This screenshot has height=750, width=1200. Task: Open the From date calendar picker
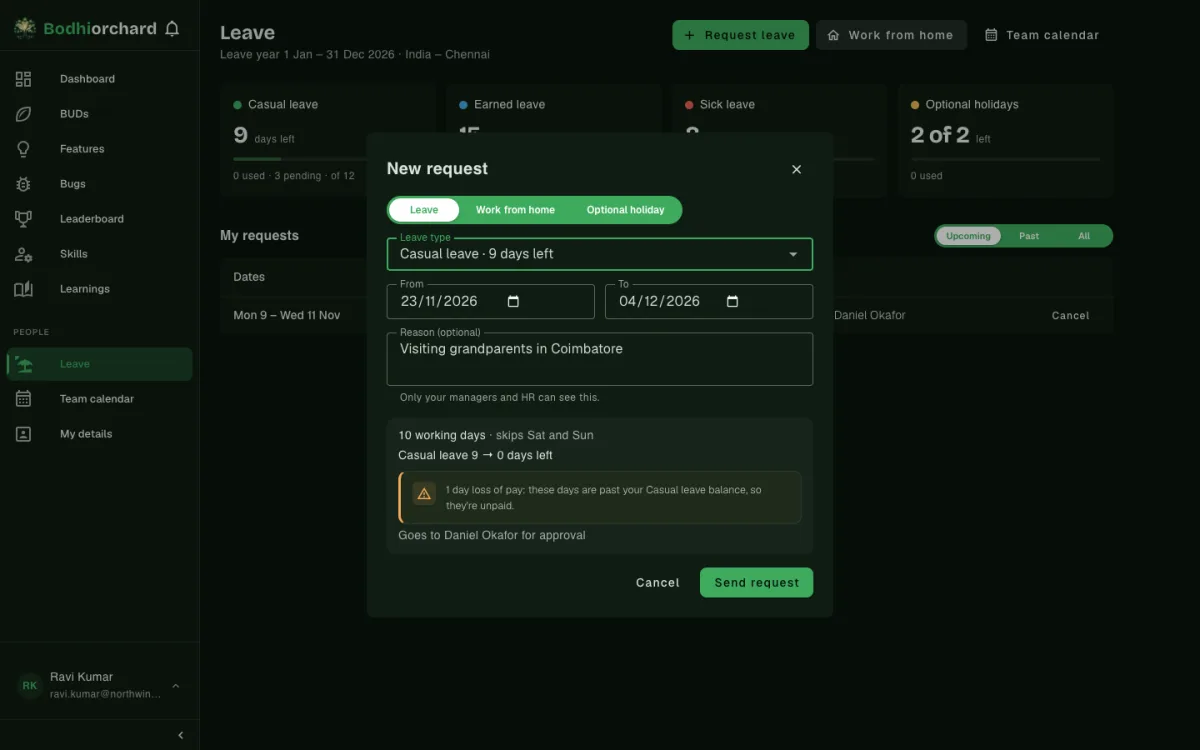pyautogui.click(x=514, y=301)
